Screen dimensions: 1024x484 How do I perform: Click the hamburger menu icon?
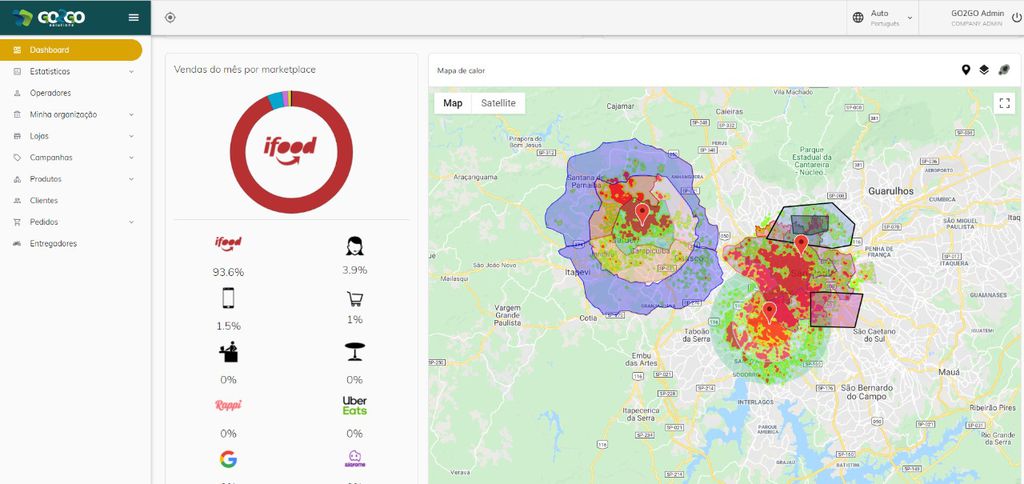(x=133, y=18)
